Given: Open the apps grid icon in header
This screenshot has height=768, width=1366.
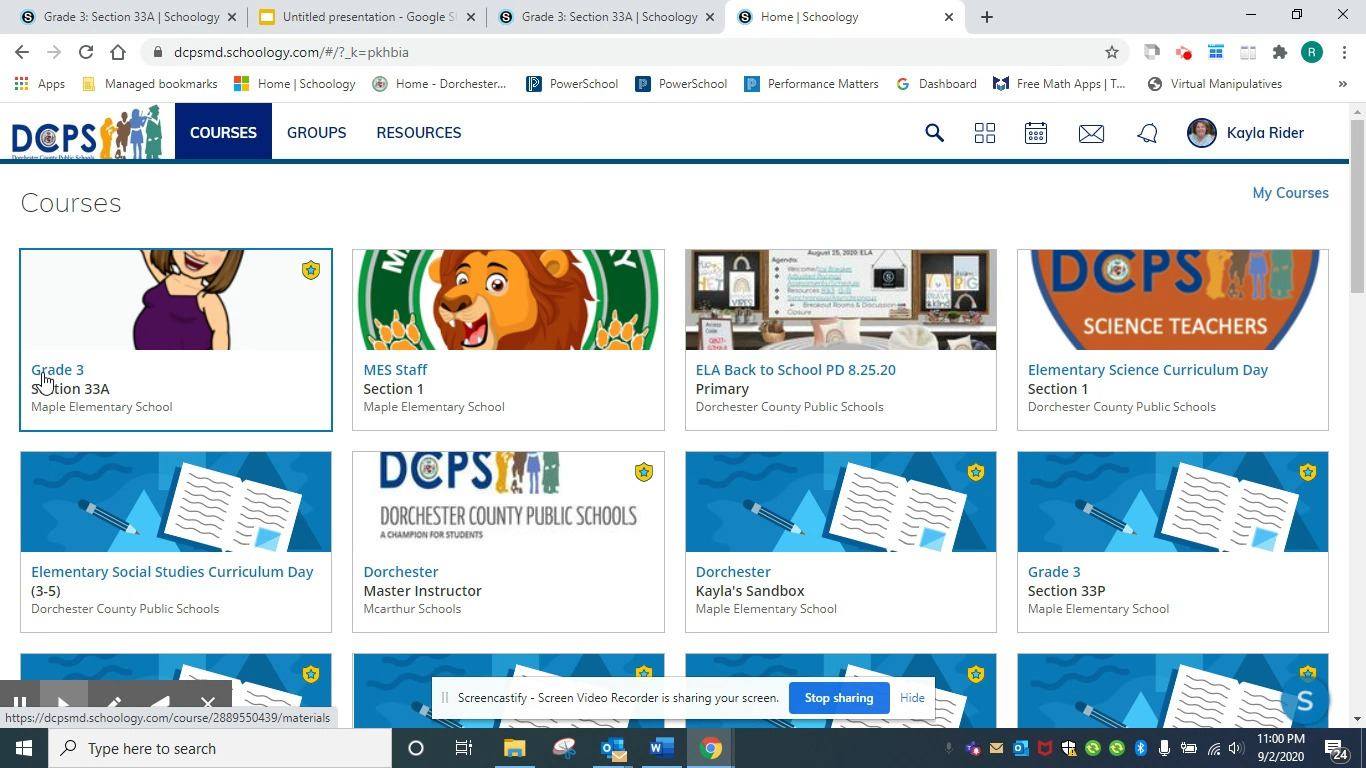Looking at the screenshot, I should (x=985, y=133).
